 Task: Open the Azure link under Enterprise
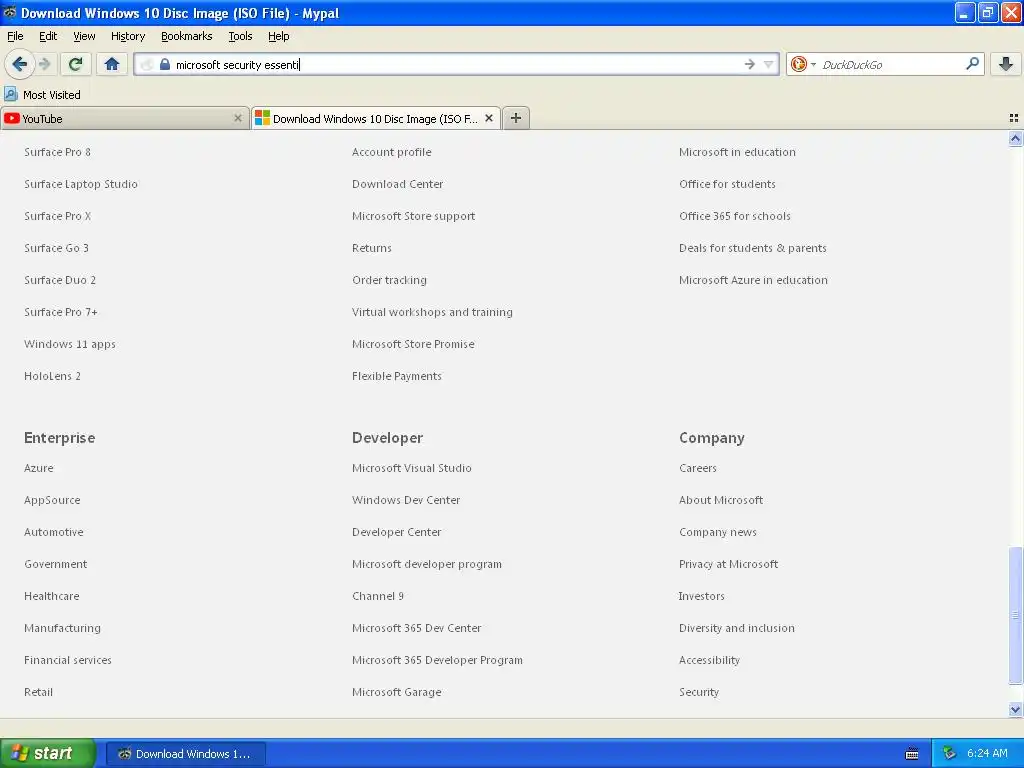click(x=39, y=468)
